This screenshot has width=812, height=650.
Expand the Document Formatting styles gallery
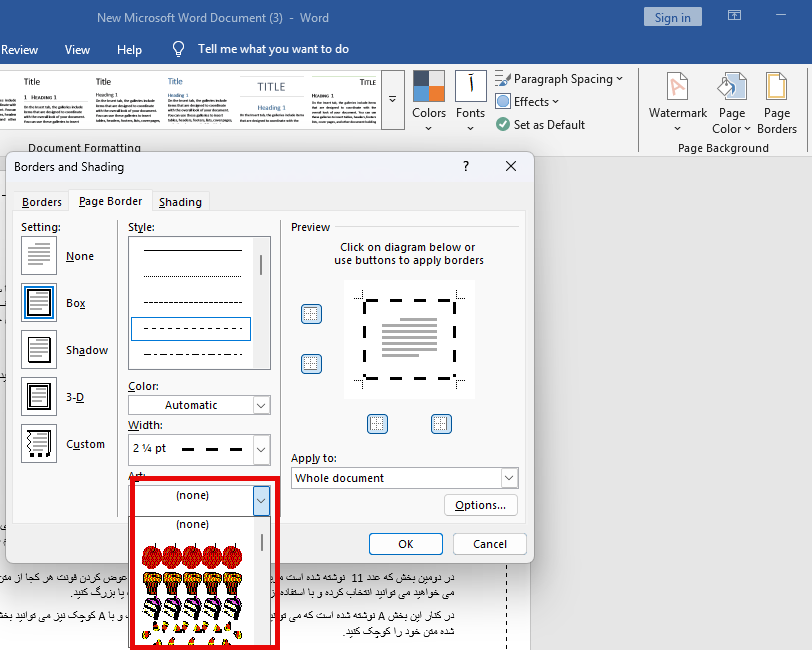tap(393, 99)
